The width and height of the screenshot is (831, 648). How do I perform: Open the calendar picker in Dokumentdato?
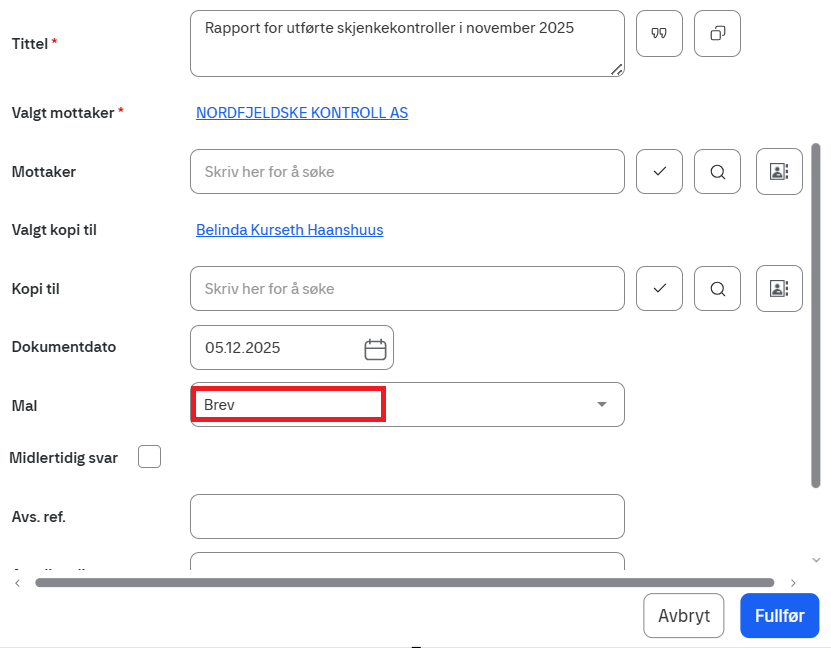375,348
